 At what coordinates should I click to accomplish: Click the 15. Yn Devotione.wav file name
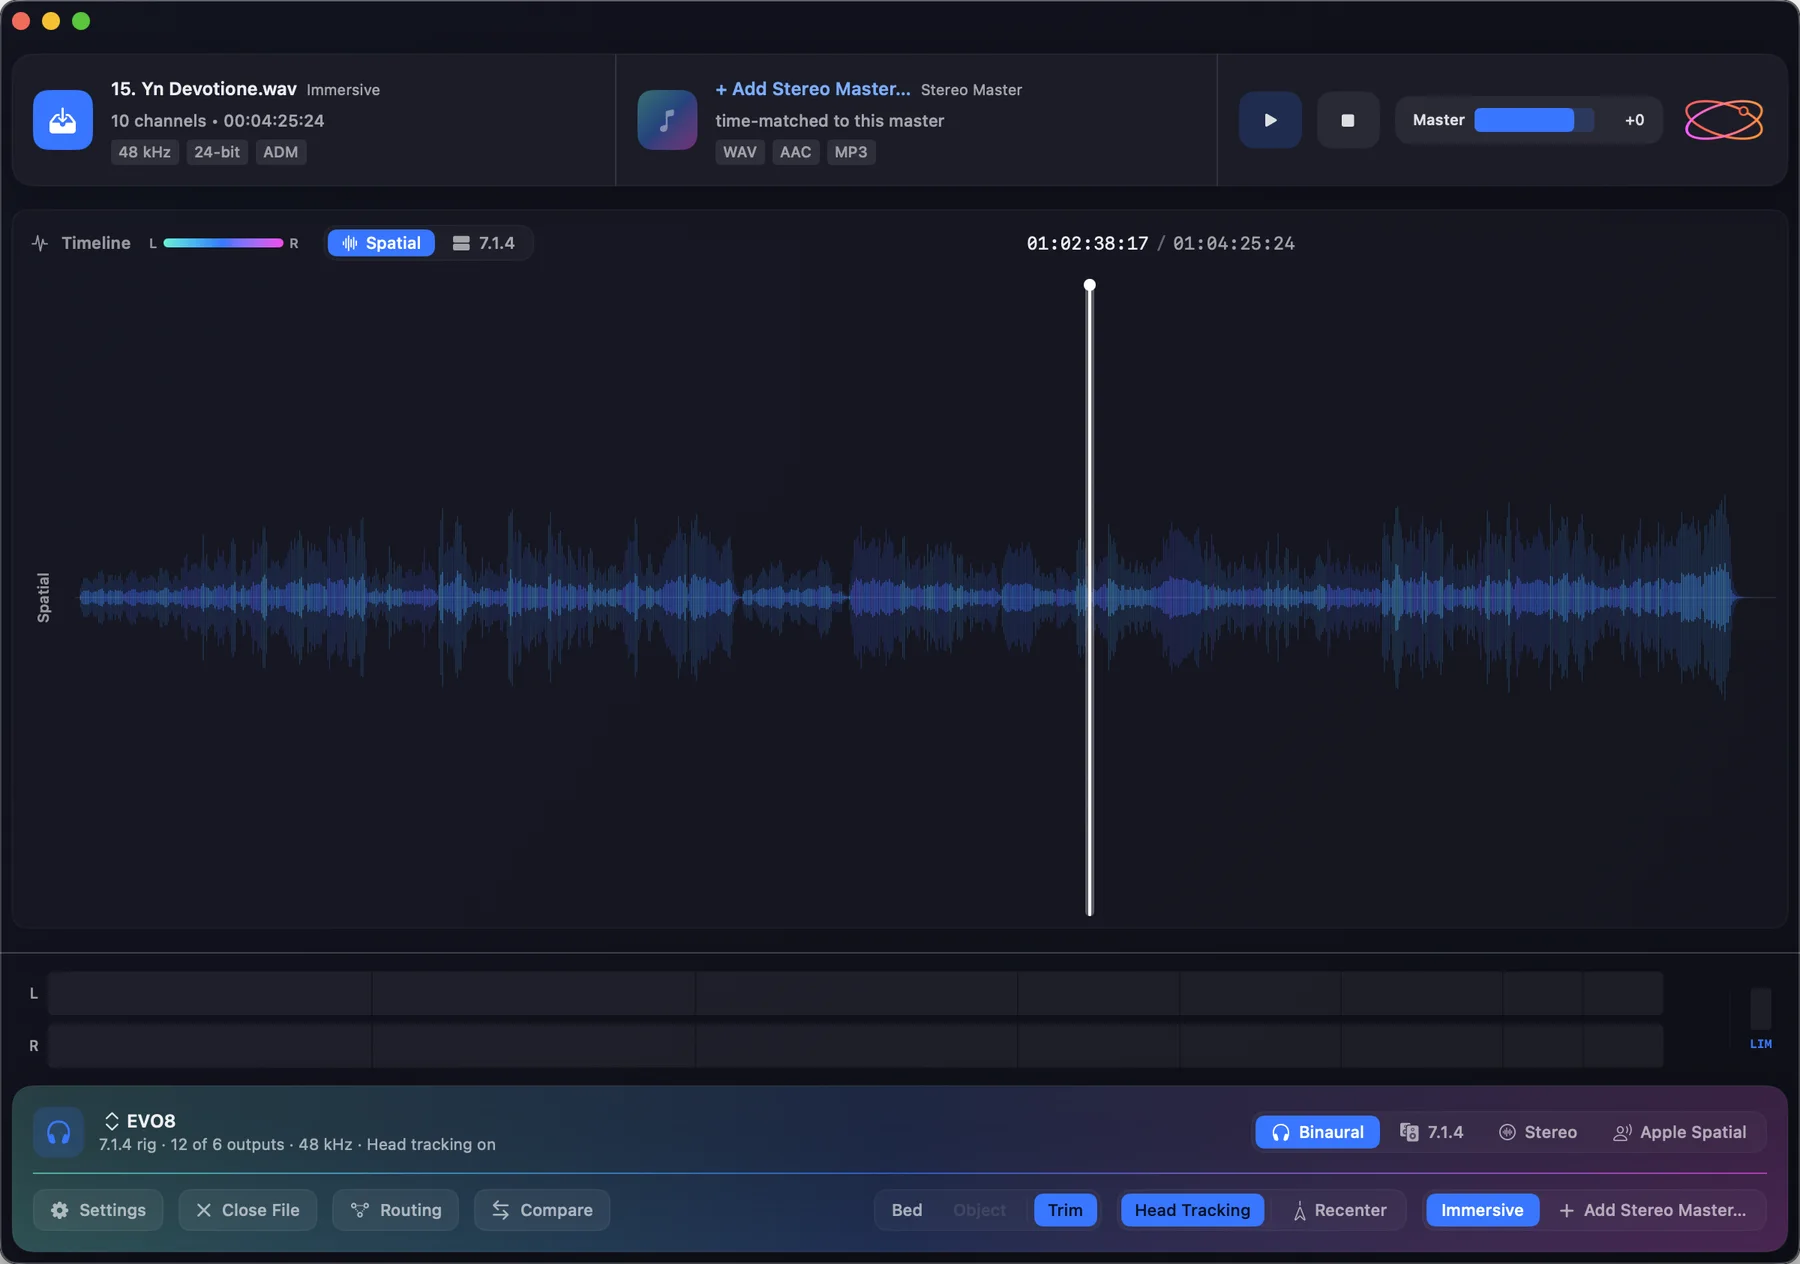point(204,89)
